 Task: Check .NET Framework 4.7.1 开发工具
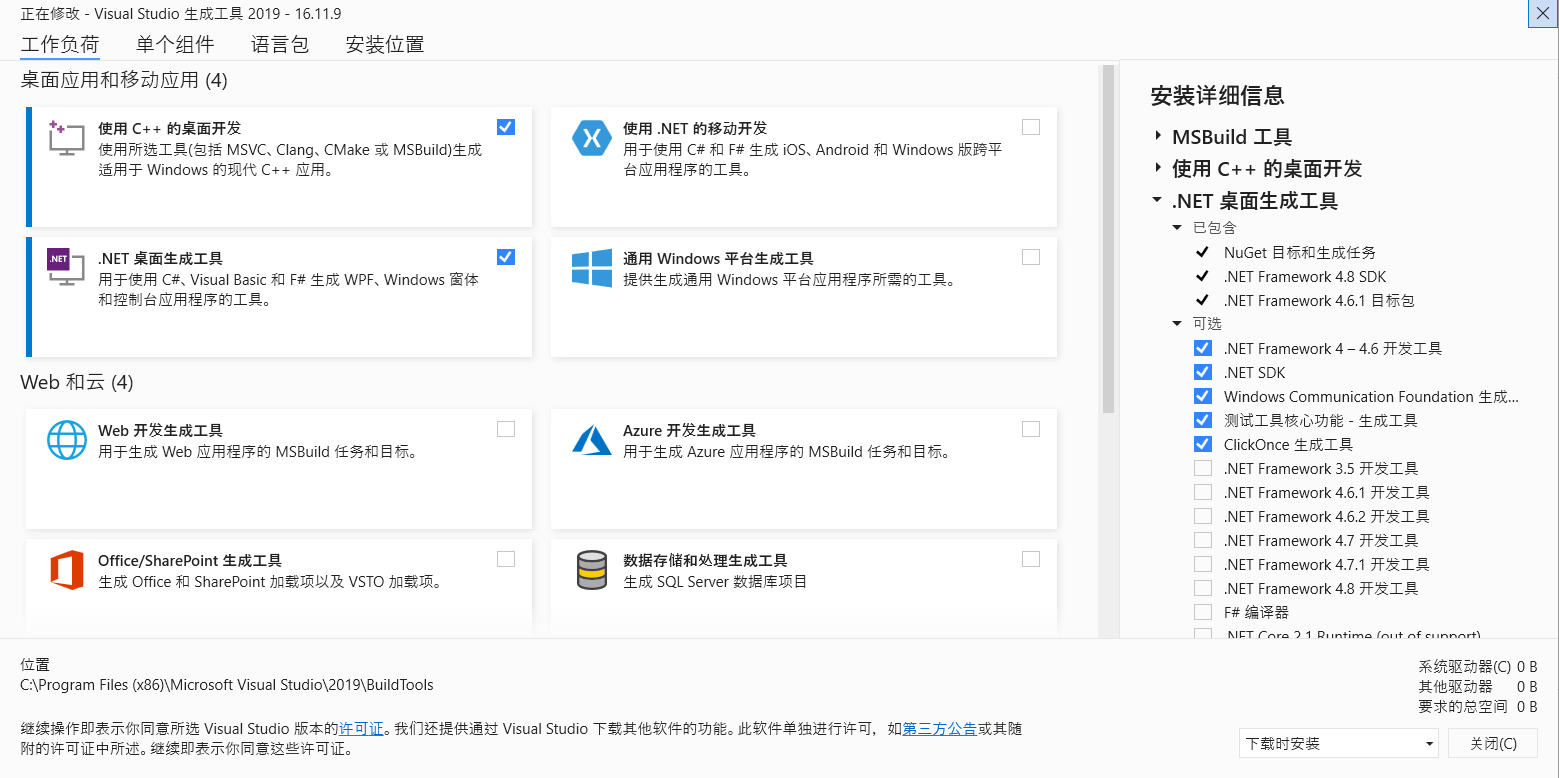pos(1203,564)
